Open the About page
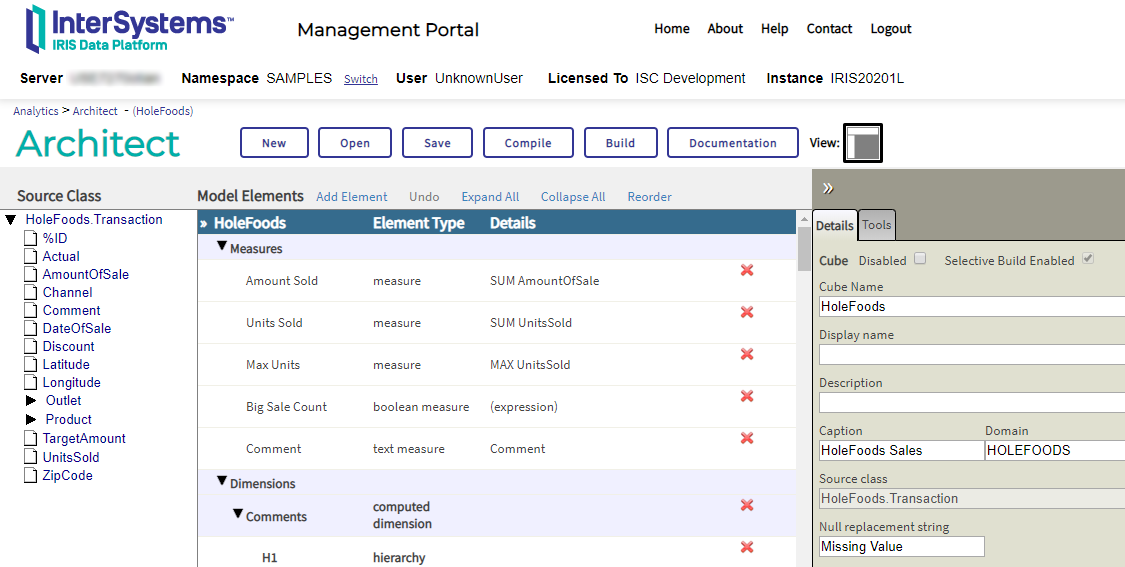The height and width of the screenshot is (567, 1125). [725, 29]
